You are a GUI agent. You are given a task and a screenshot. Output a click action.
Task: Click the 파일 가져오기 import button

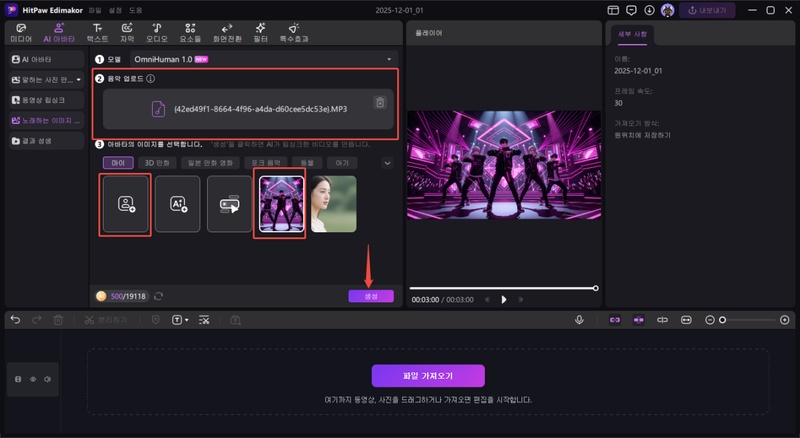click(428, 376)
